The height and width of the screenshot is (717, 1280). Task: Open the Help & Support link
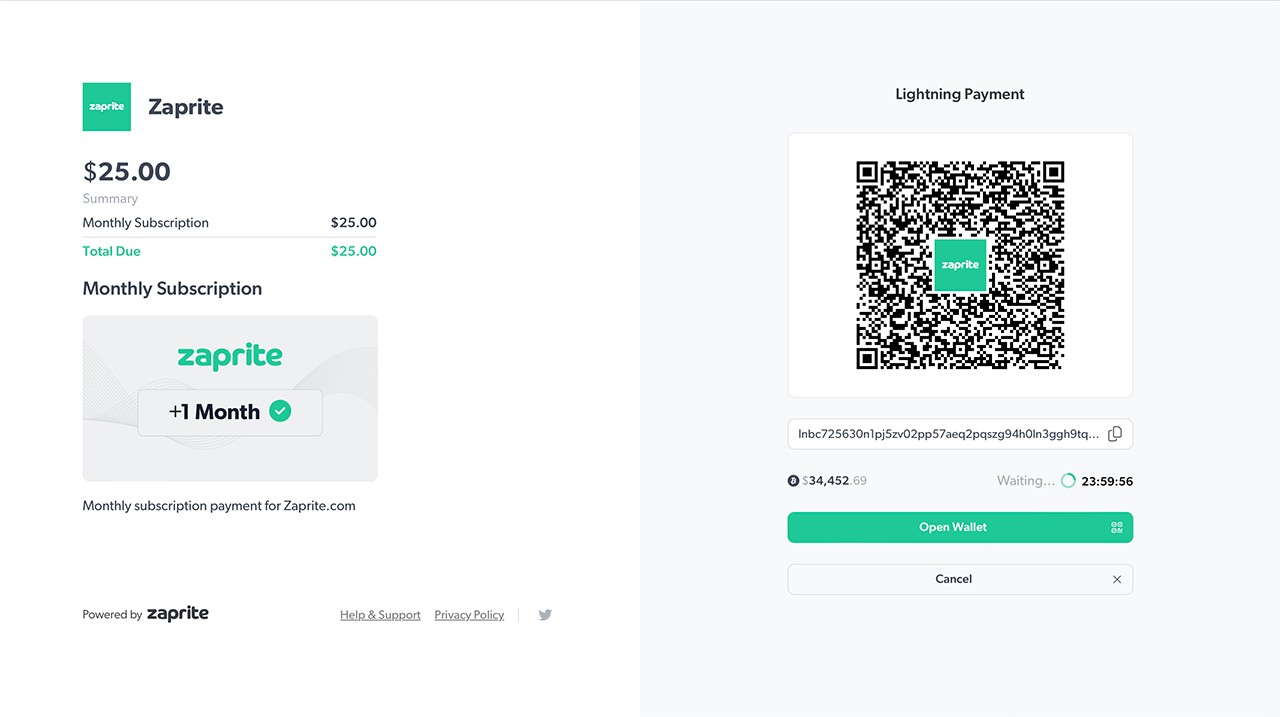point(380,615)
